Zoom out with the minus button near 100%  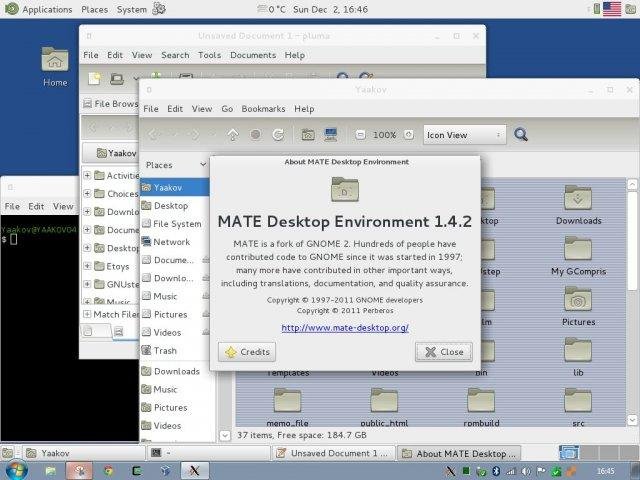(x=360, y=135)
